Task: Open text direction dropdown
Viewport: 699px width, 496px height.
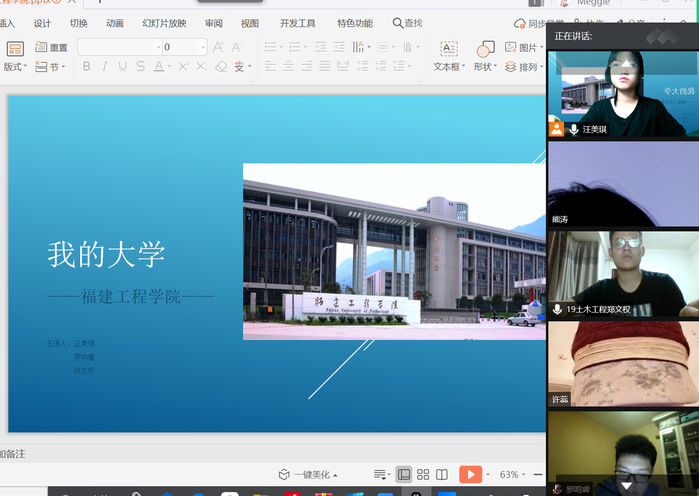Action: click(361, 47)
